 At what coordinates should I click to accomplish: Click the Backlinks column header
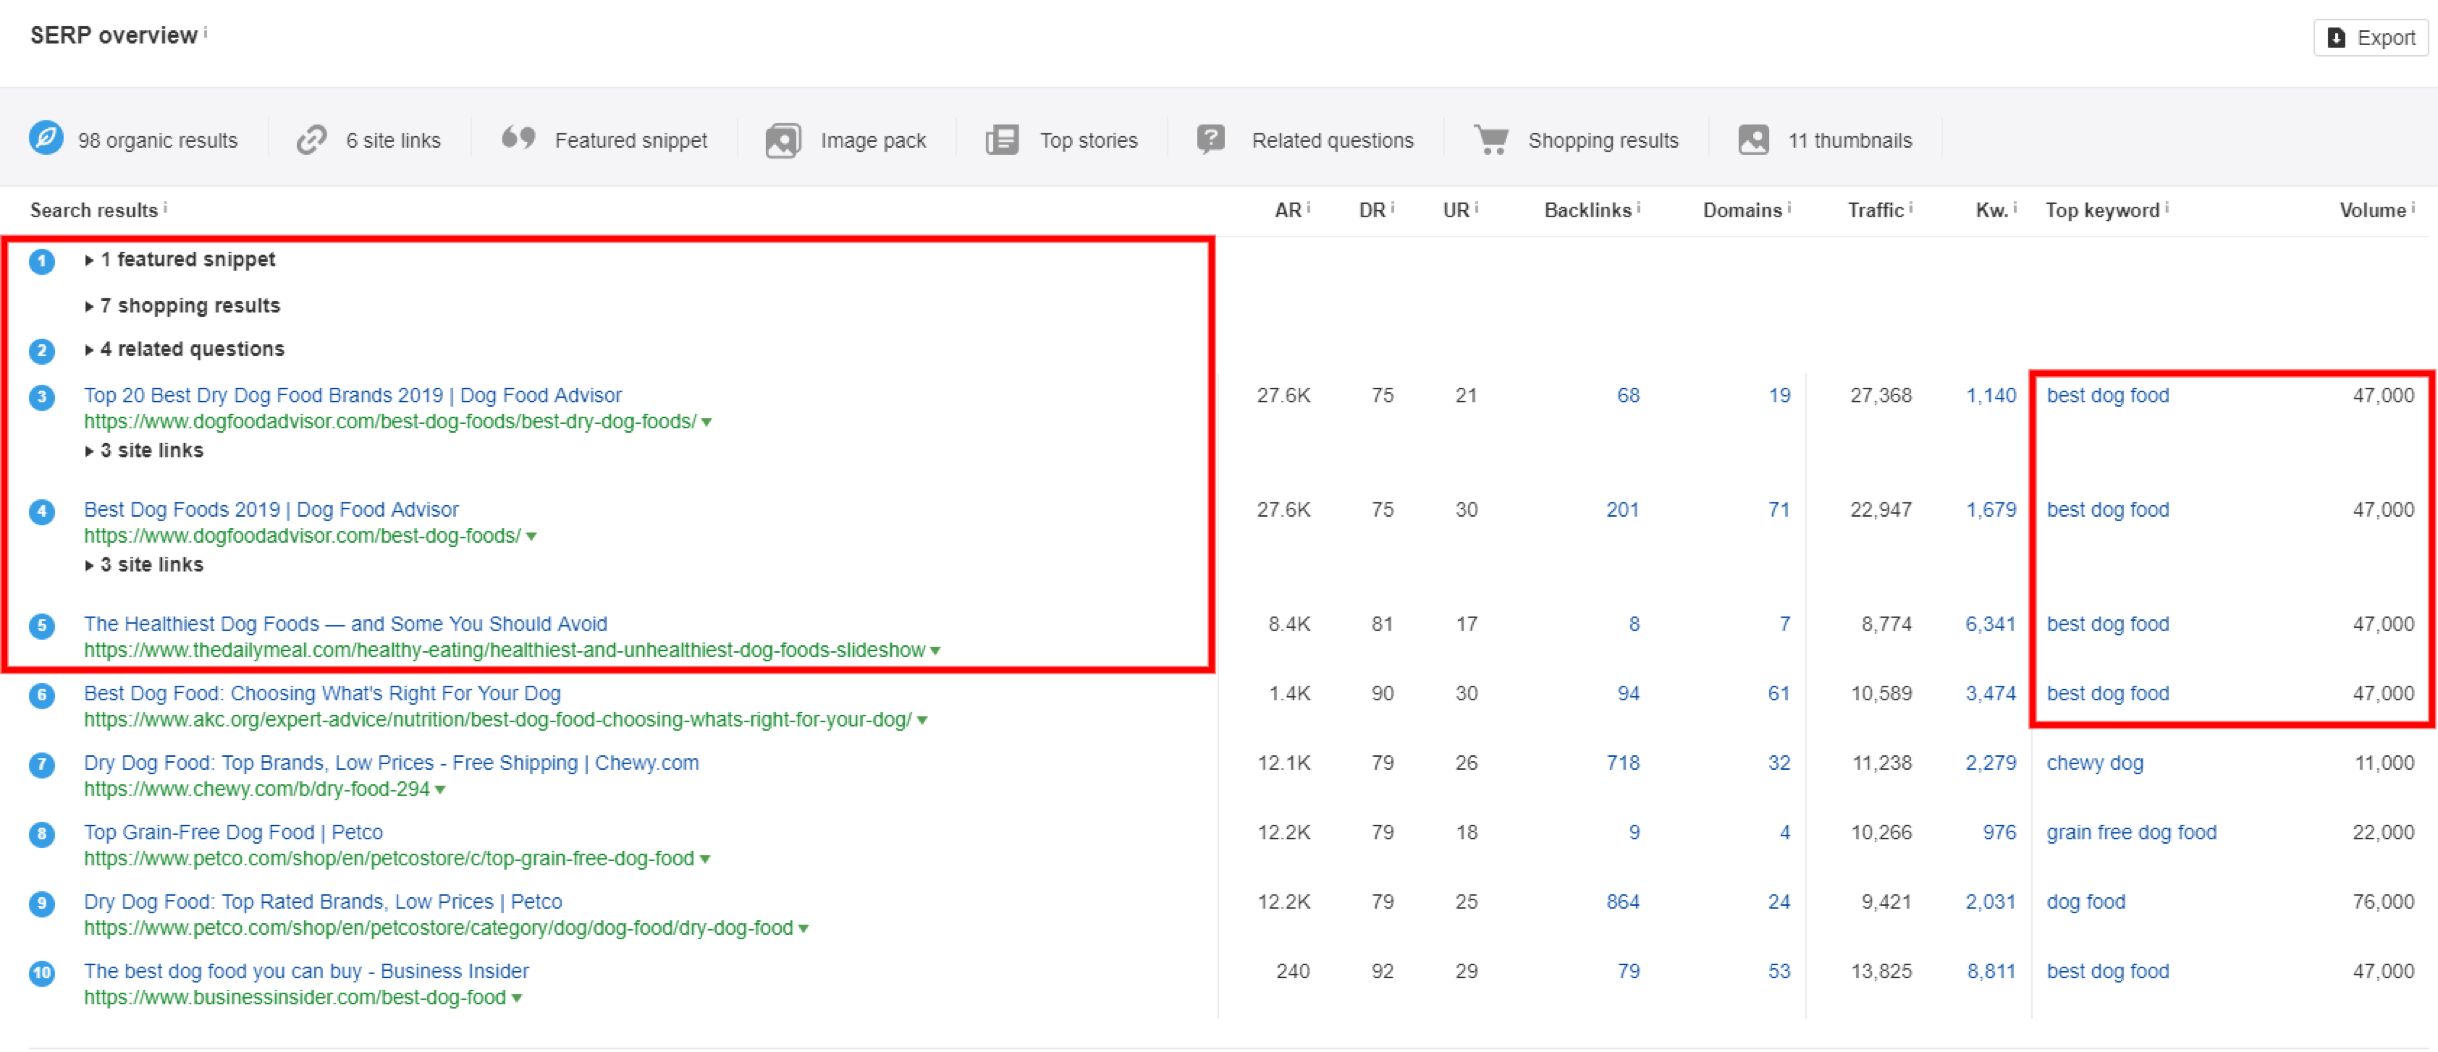[1587, 210]
